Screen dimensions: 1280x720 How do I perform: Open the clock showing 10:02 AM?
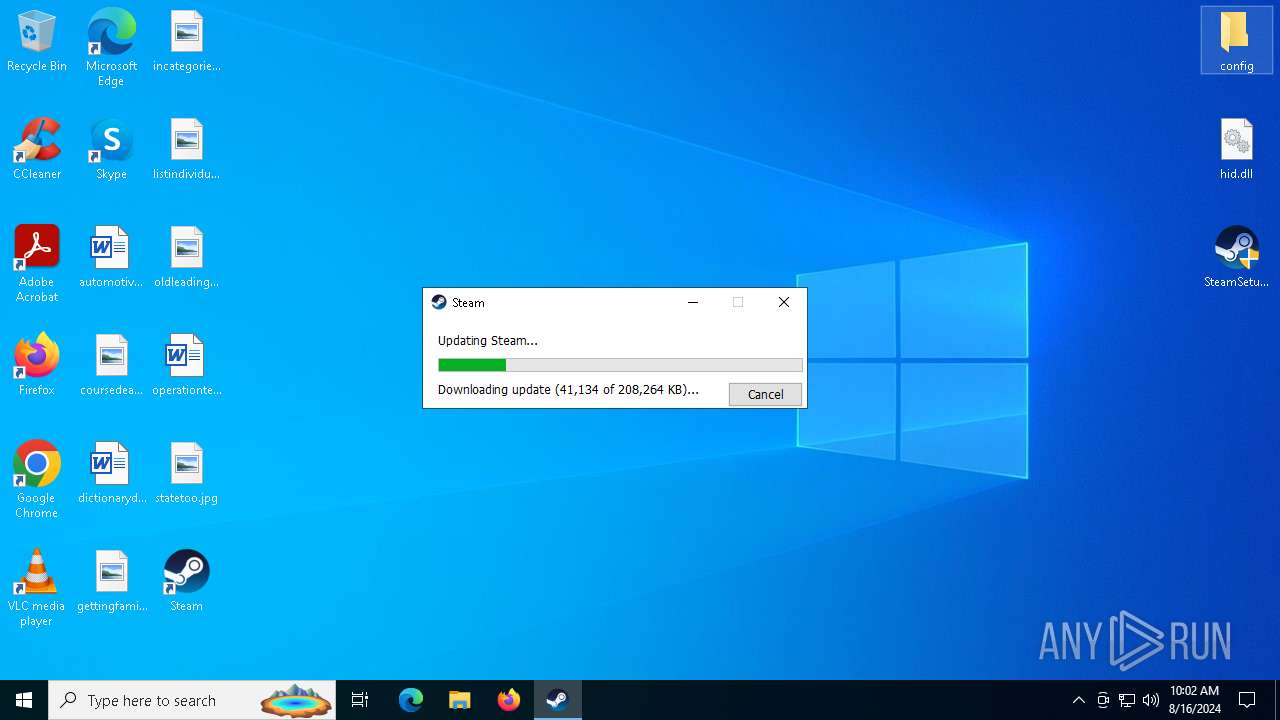(x=1194, y=700)
